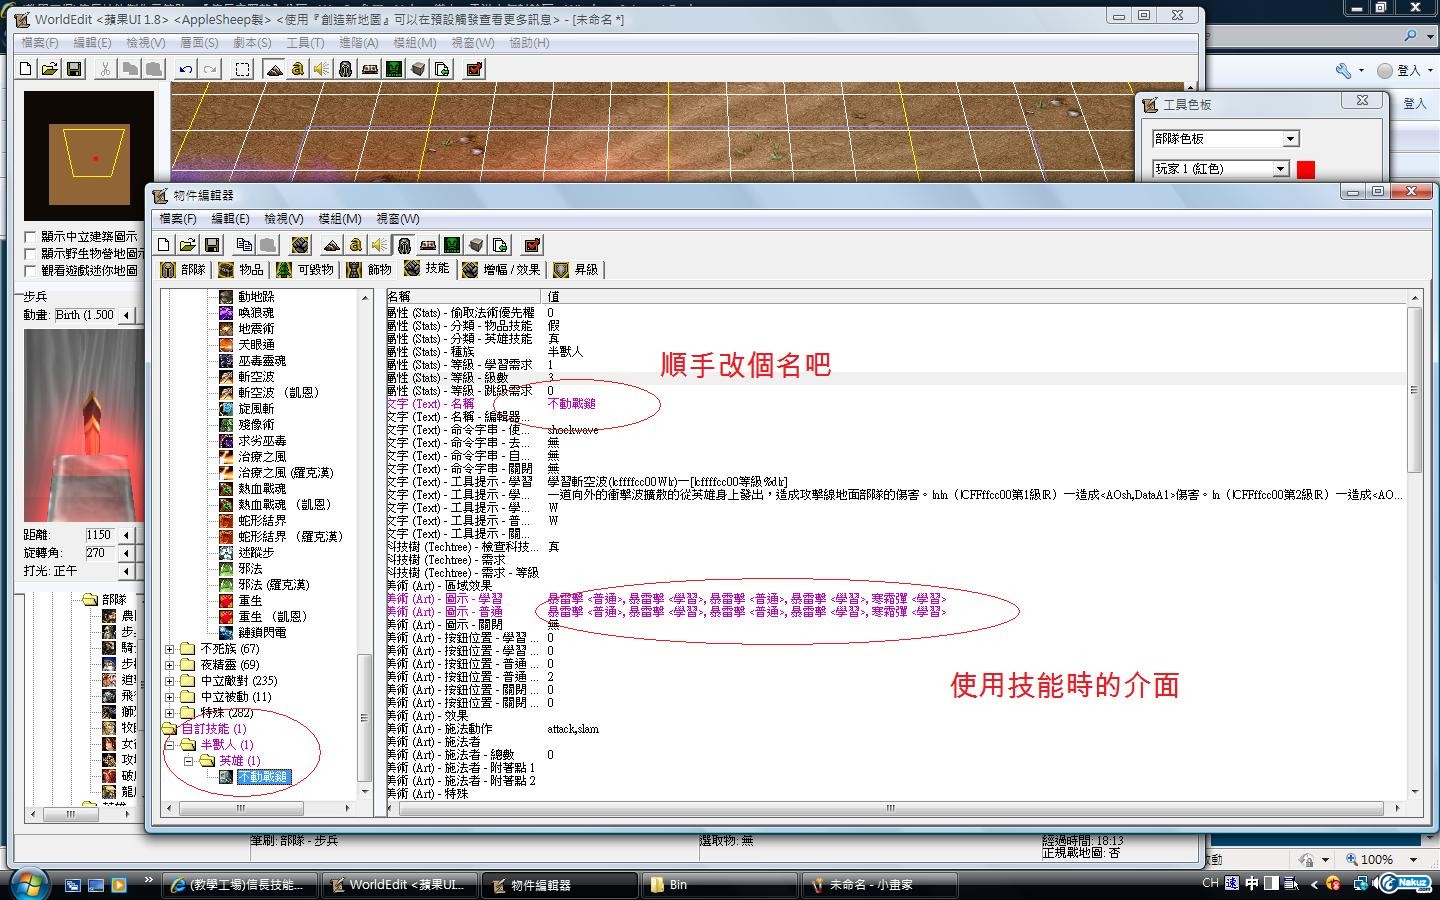Click the Test Map icon in the Object Editor toolbar
Image resolution: width=1440 pixels, height=900 pixels.
pyautogui.click(x=532, y=245)
